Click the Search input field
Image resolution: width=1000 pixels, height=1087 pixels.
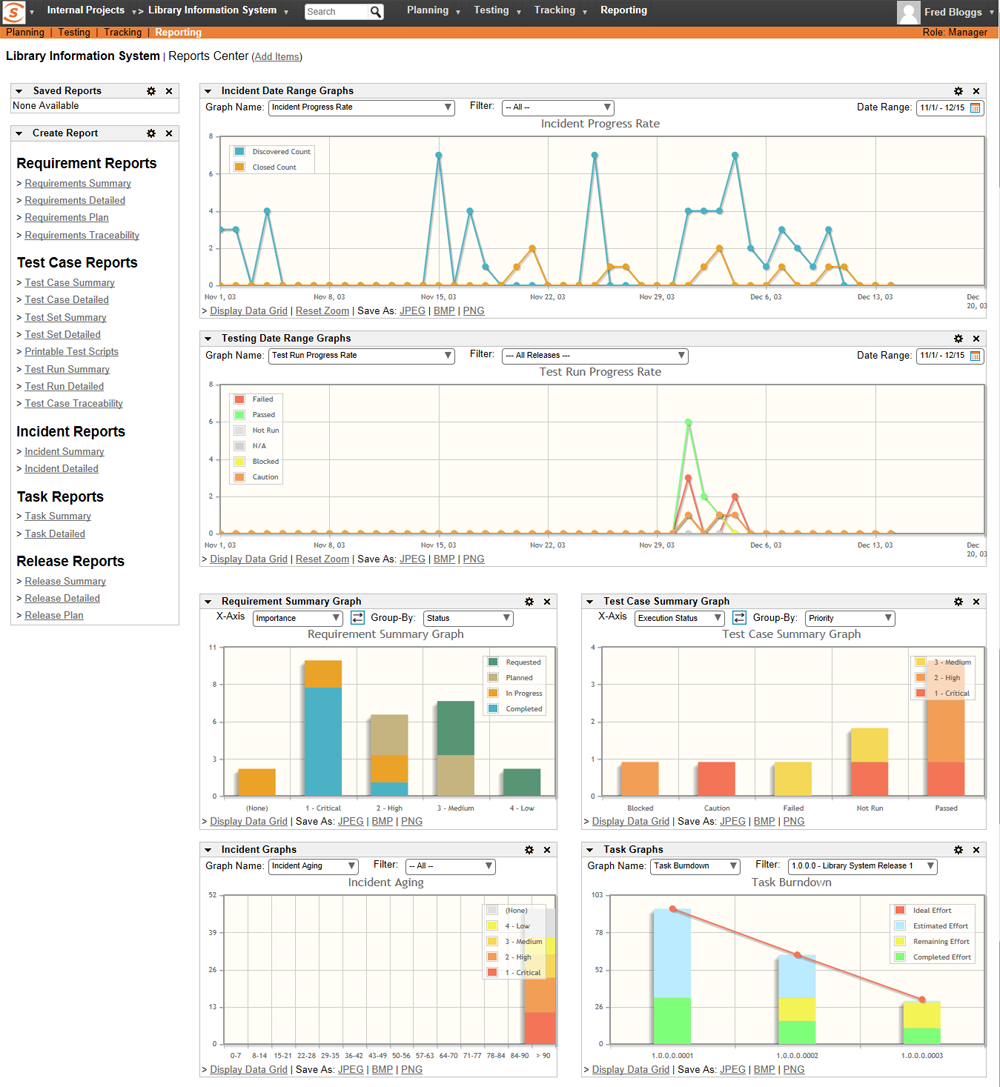pos(336,12)
